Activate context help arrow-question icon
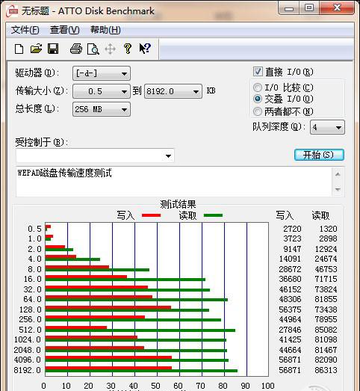 tap(145, 49)
